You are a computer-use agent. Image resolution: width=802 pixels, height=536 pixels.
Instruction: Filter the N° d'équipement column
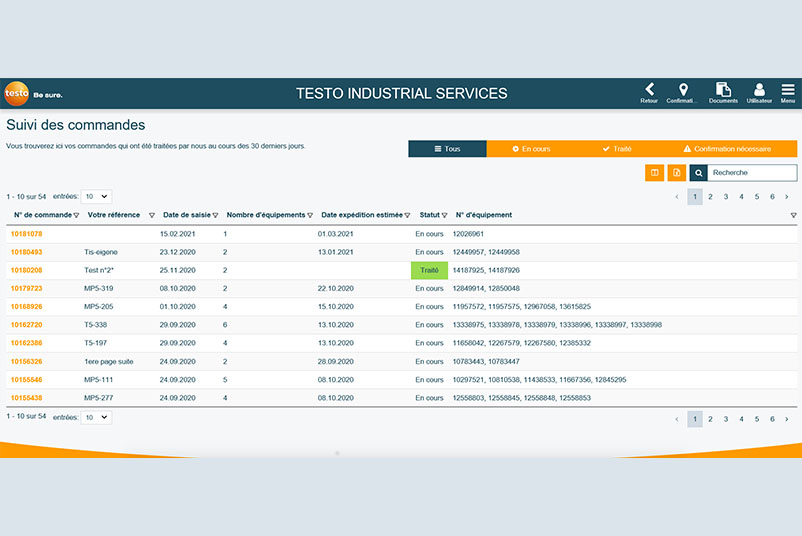click(793, 215)
